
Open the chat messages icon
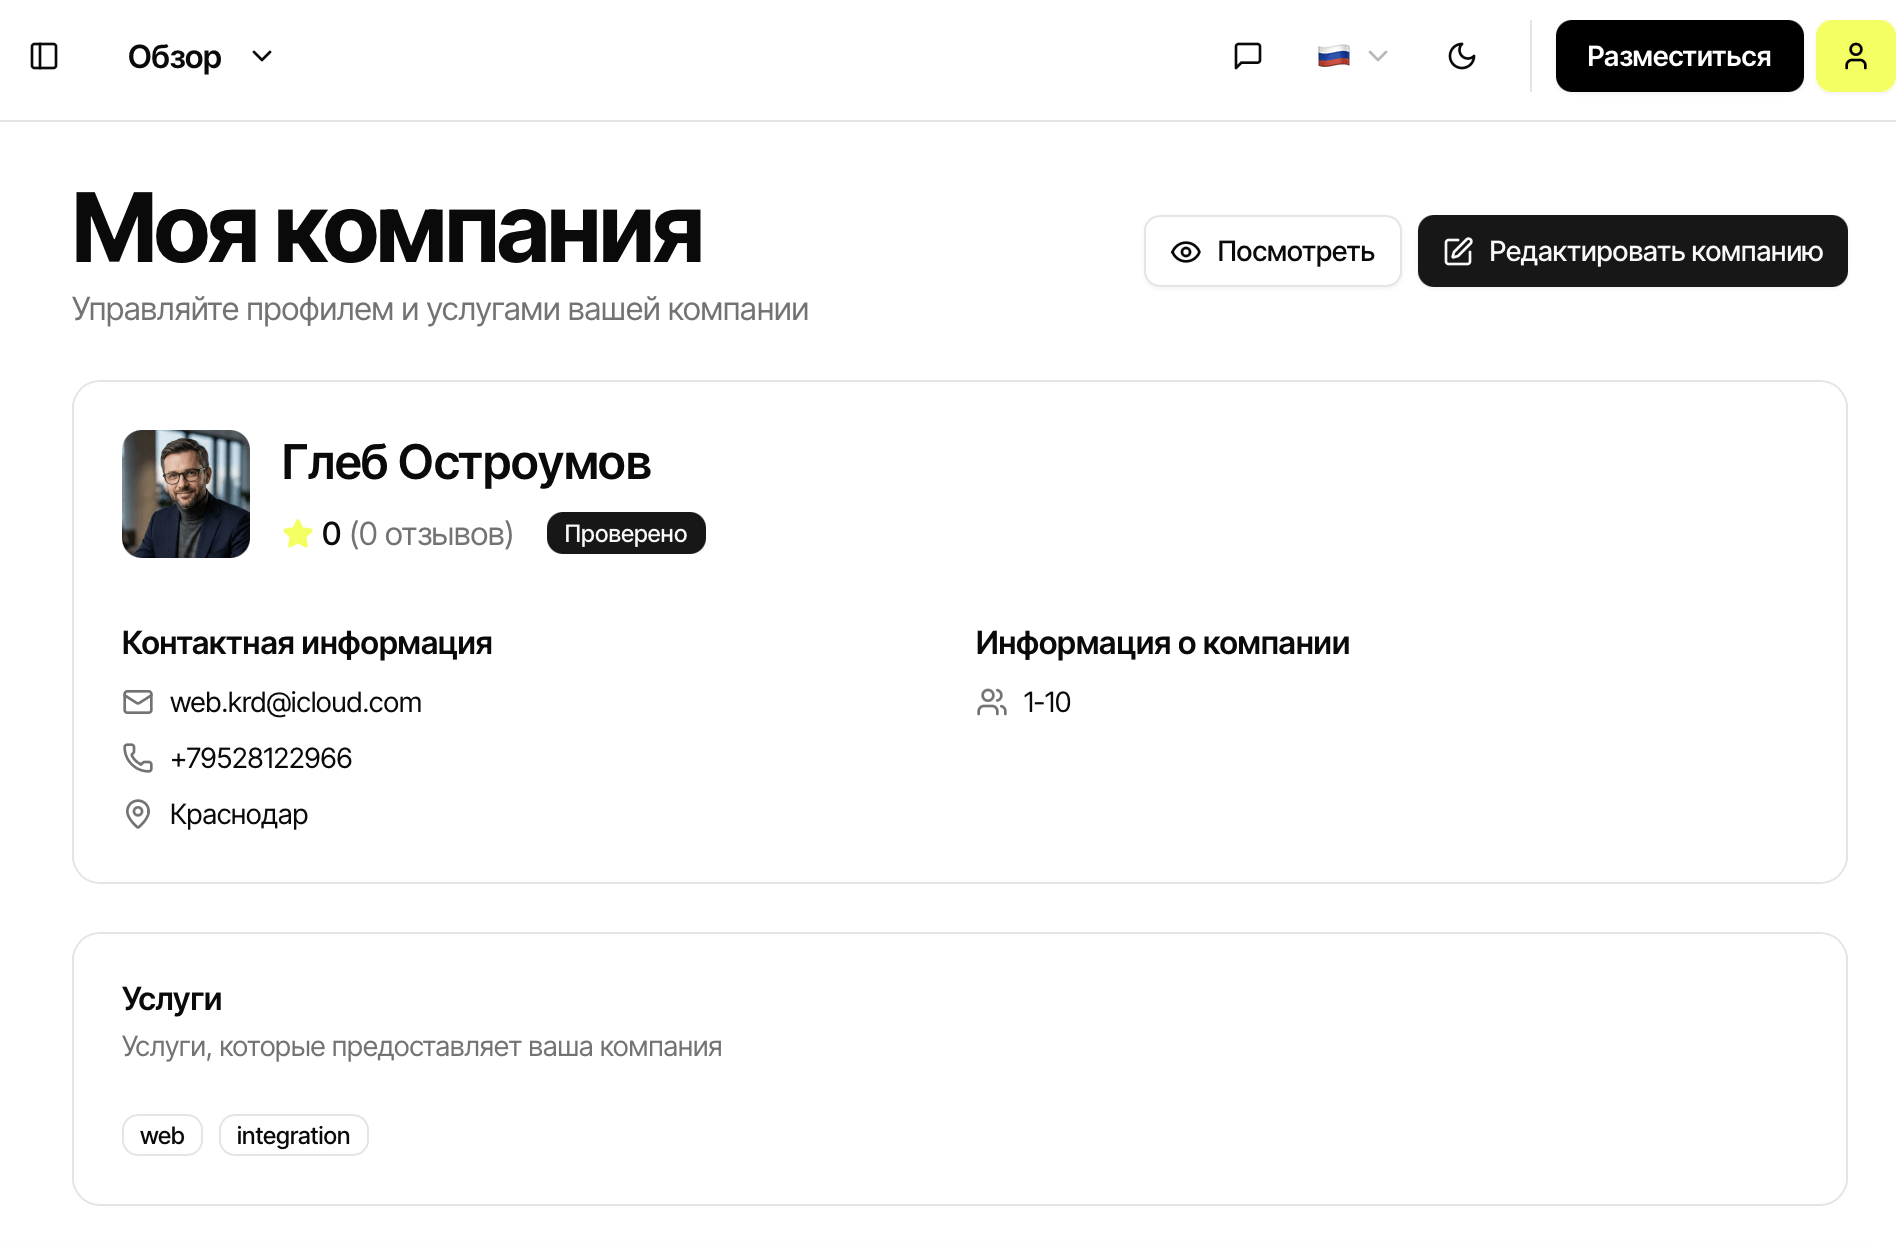click(1247, 56)
